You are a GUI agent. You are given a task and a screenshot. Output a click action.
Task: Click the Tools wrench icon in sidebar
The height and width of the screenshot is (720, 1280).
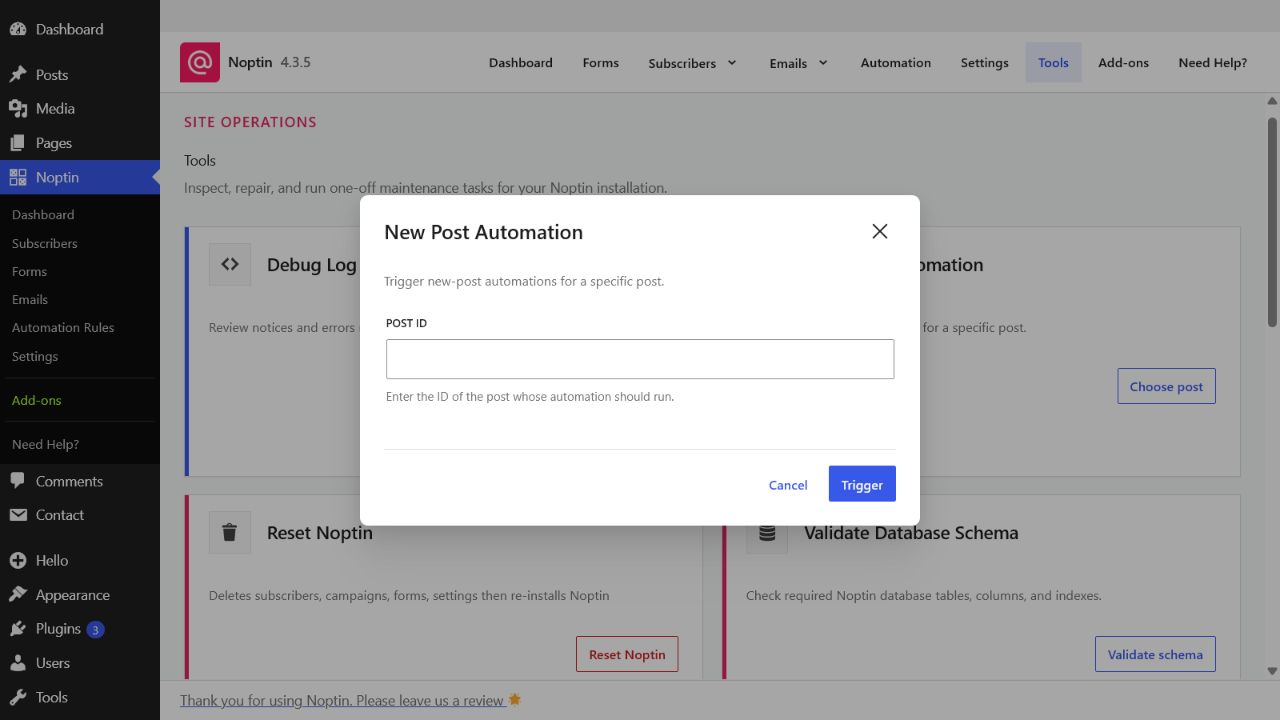18,697
